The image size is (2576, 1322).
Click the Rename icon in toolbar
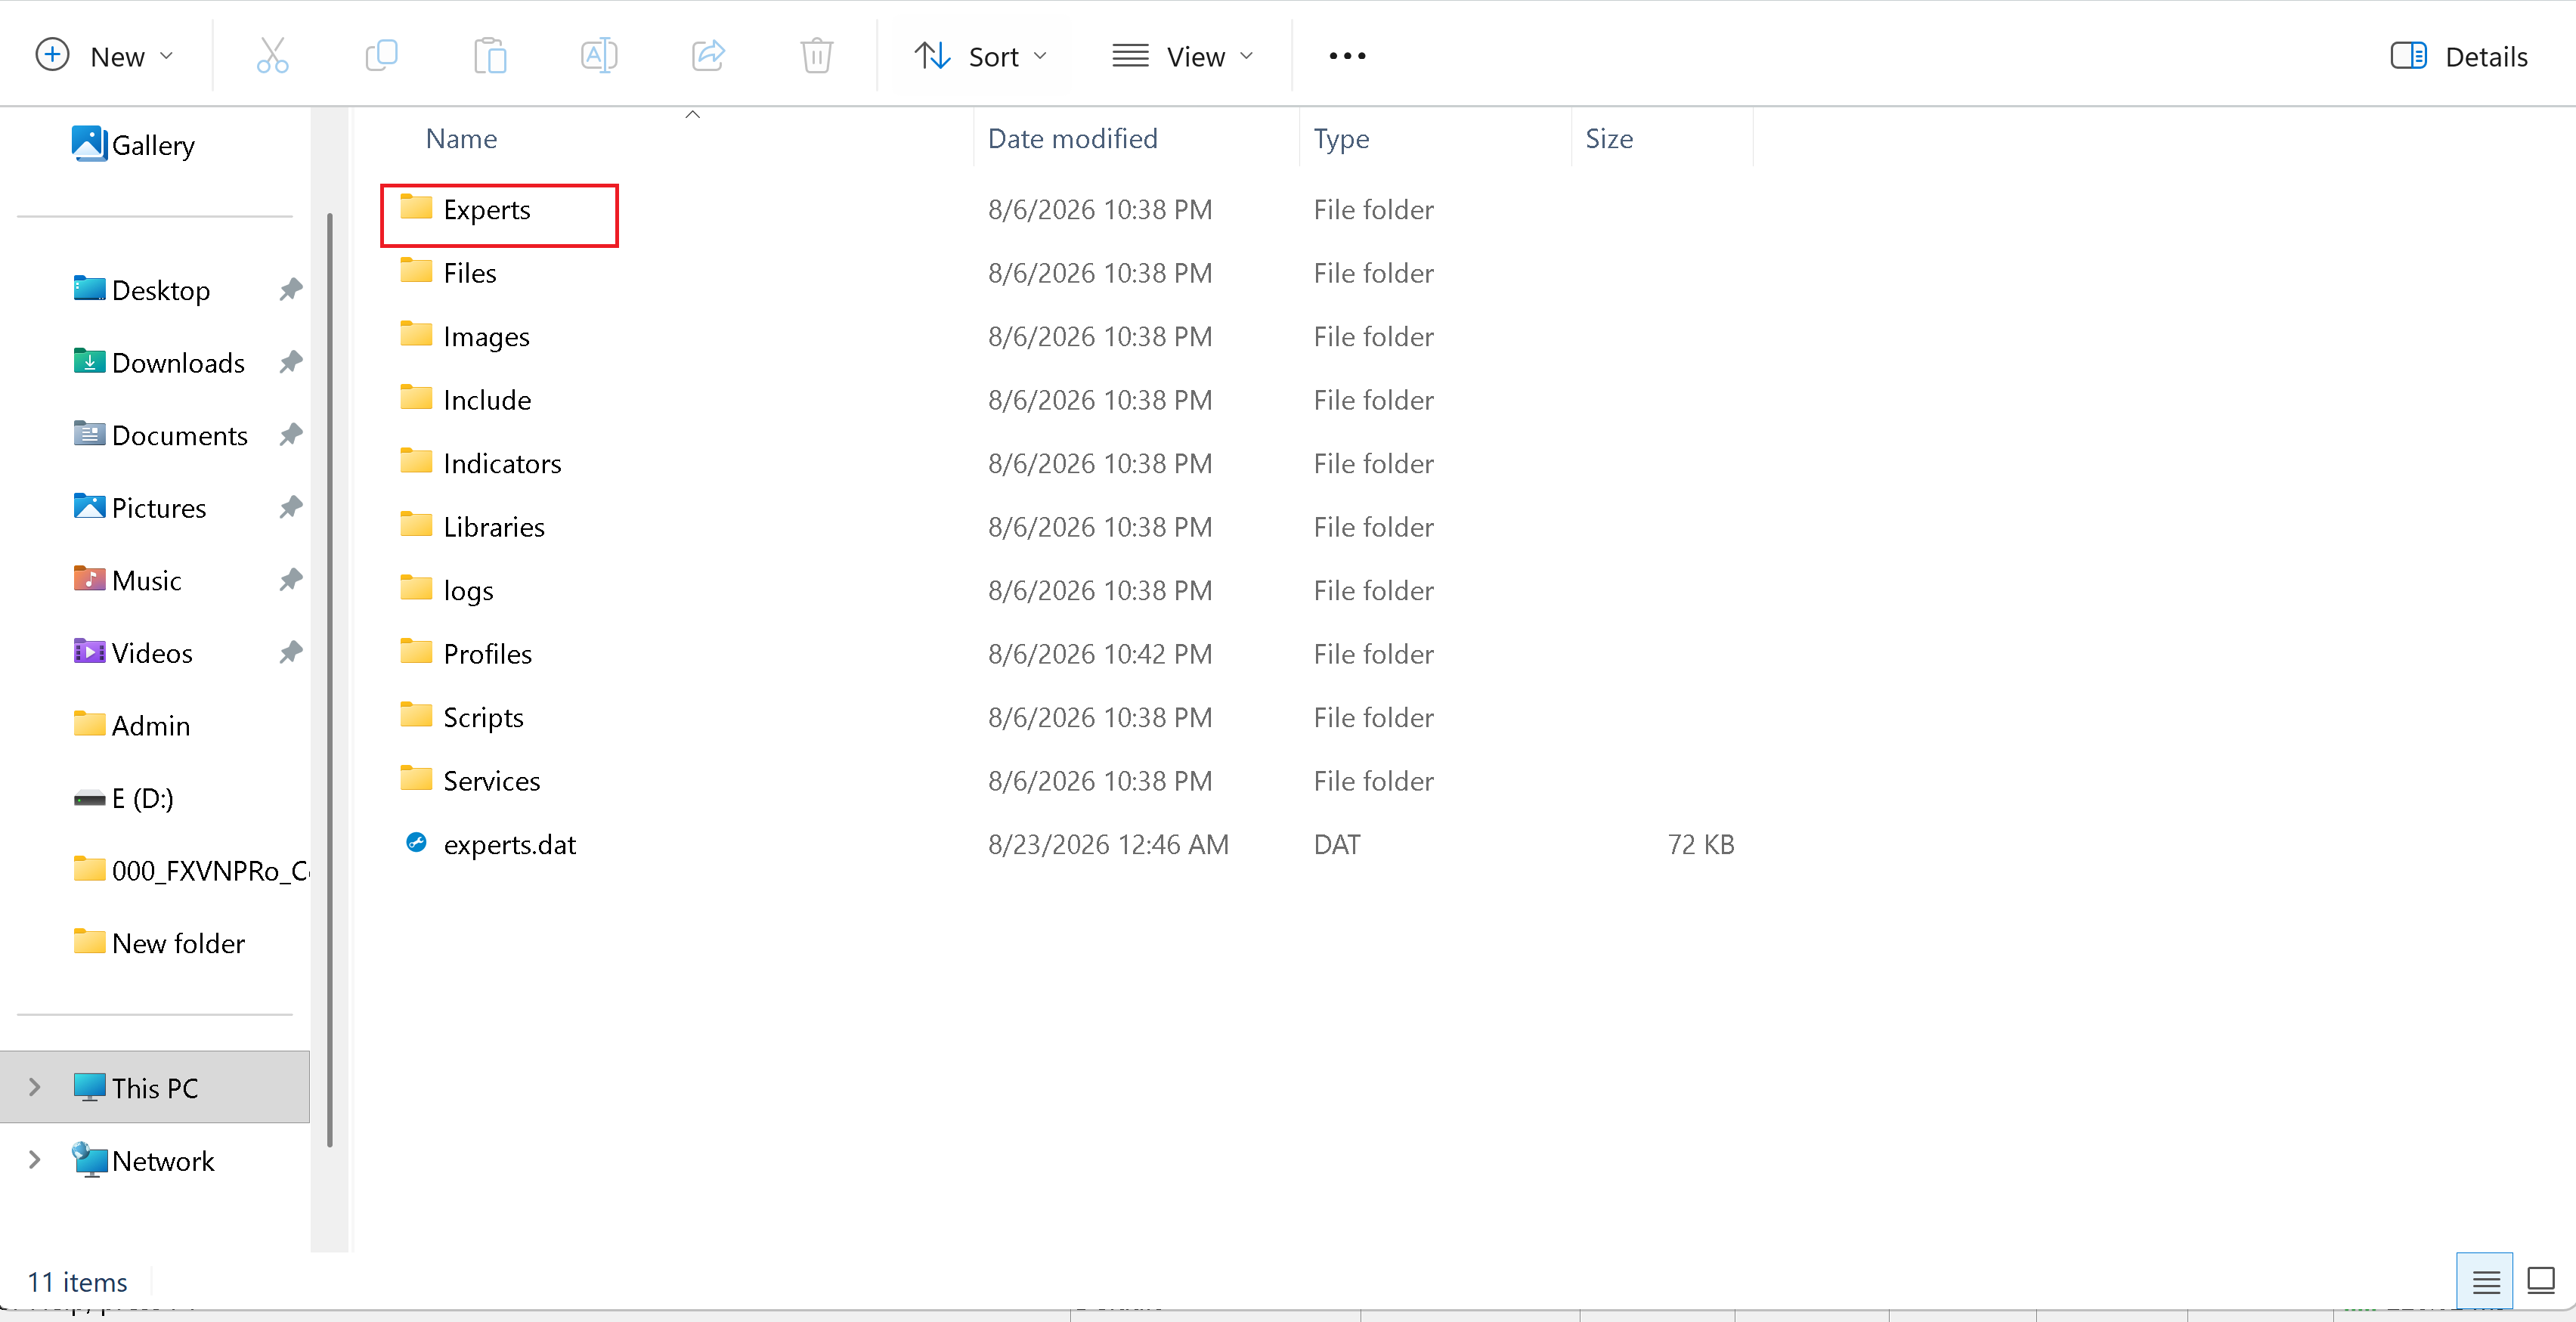point(599,56)
